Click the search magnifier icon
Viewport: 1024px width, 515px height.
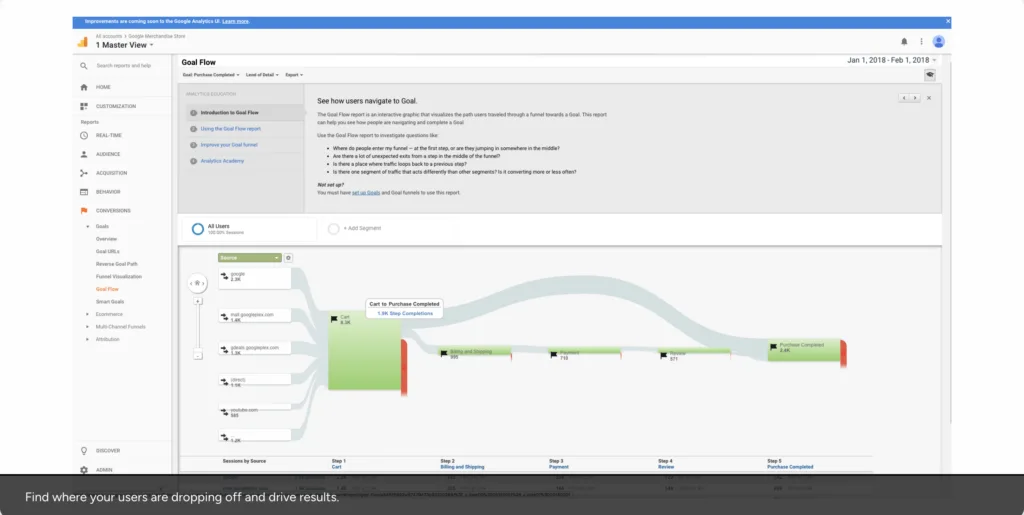(84, 66)
